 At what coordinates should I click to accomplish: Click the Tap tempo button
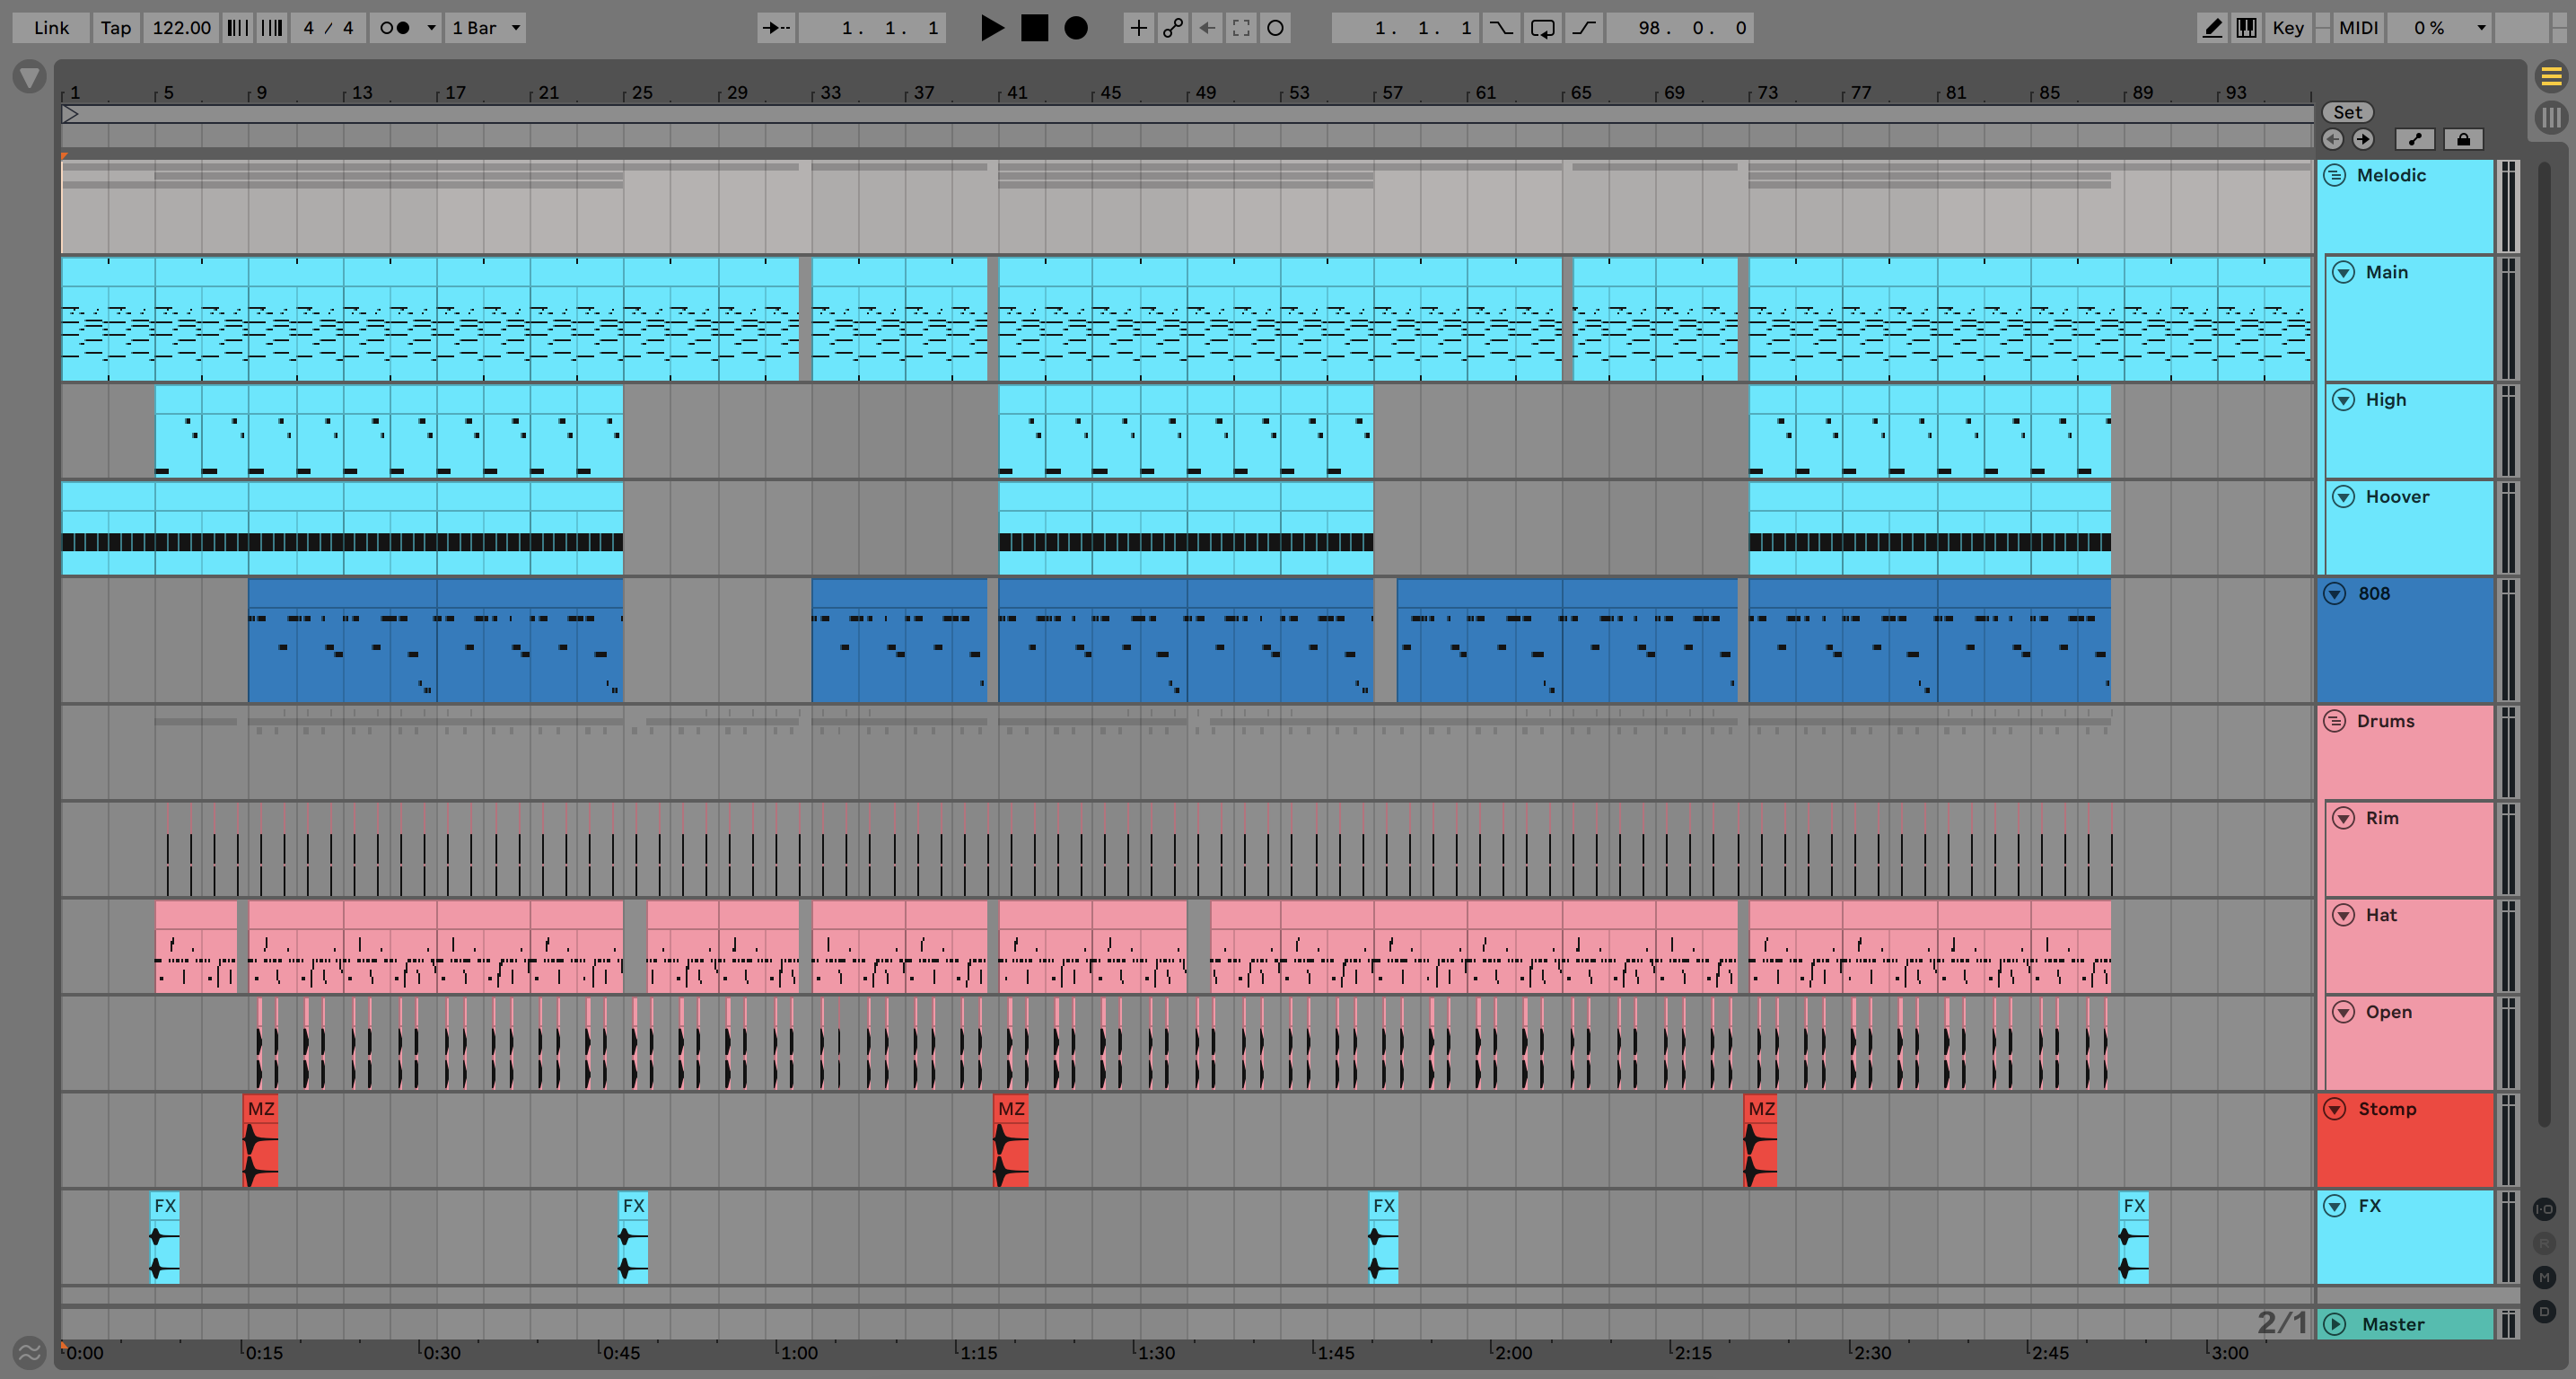pyautogui.click(x=116, y=28)
